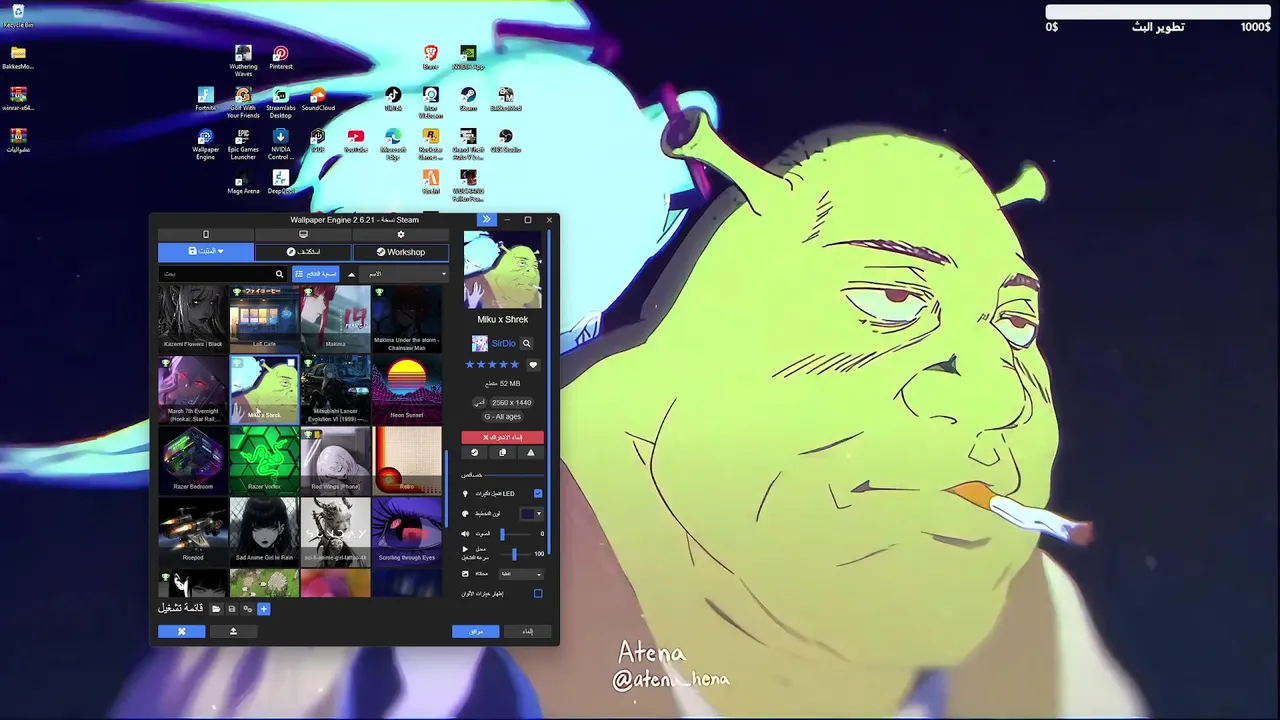Viewport: 1280px width, 720px height.
Task: Select the Lofi Cafe wallpaper thumbnail
Action: click(264, 318)
